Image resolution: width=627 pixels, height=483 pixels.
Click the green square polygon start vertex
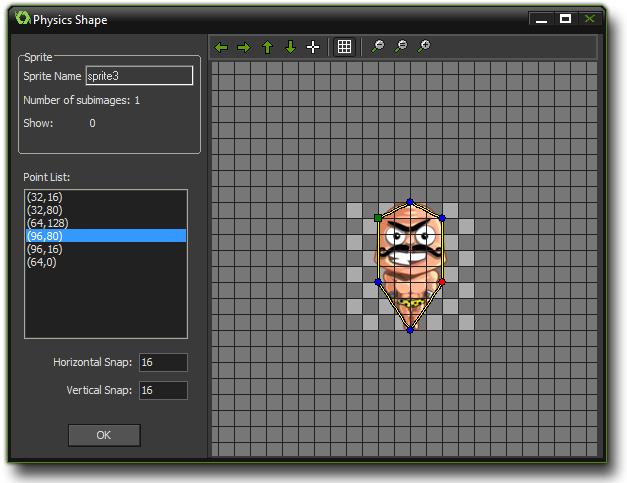[x=378, y=217]
